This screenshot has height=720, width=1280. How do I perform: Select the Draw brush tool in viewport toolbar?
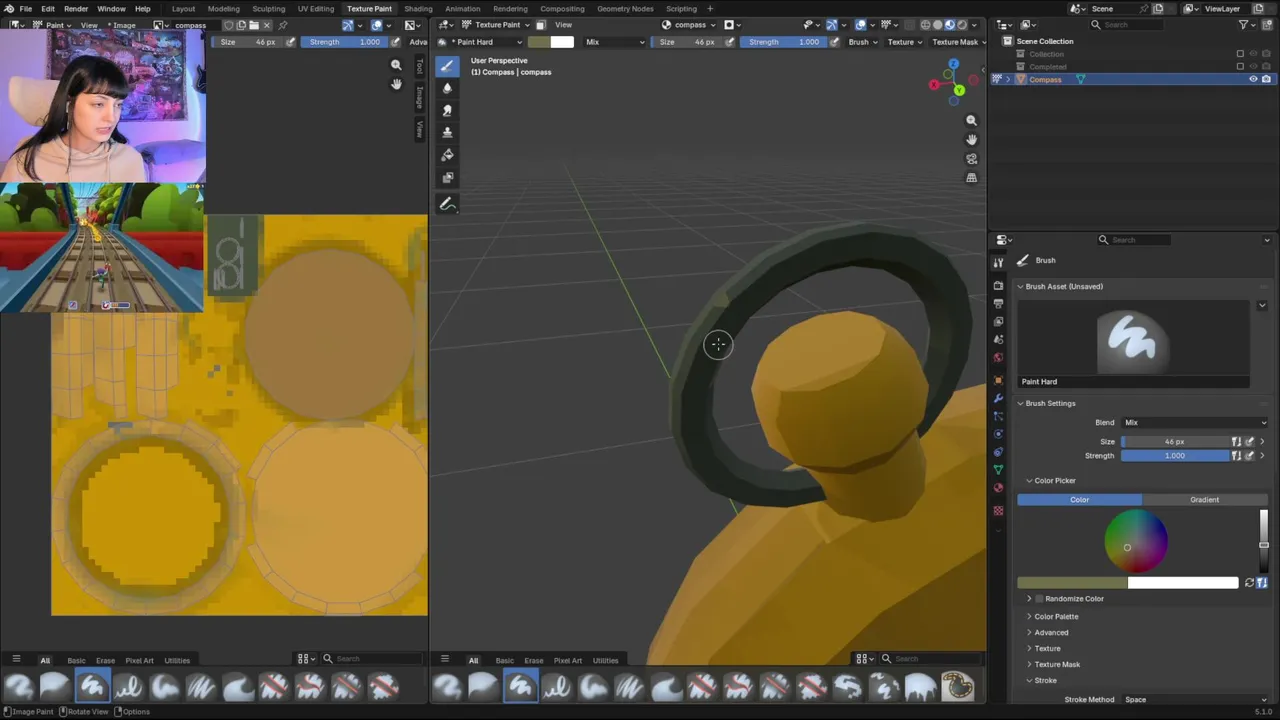click(x=447, y=66)
